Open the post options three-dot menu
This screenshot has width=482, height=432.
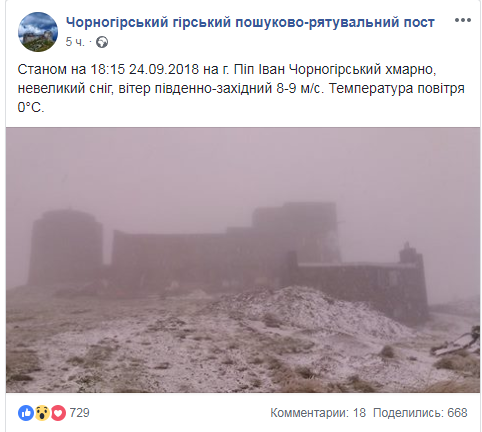pos(463,20)
